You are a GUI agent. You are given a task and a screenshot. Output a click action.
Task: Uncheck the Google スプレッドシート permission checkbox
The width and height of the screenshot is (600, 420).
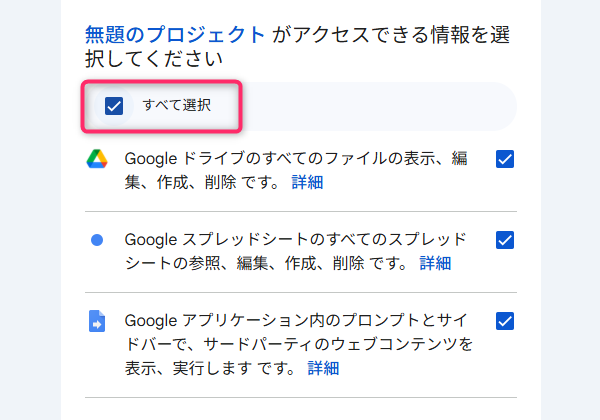[505, 240]
